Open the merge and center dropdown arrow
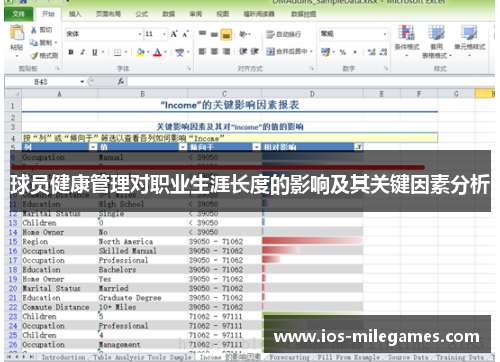Screen dimensions: 500x362 [311, 51]
